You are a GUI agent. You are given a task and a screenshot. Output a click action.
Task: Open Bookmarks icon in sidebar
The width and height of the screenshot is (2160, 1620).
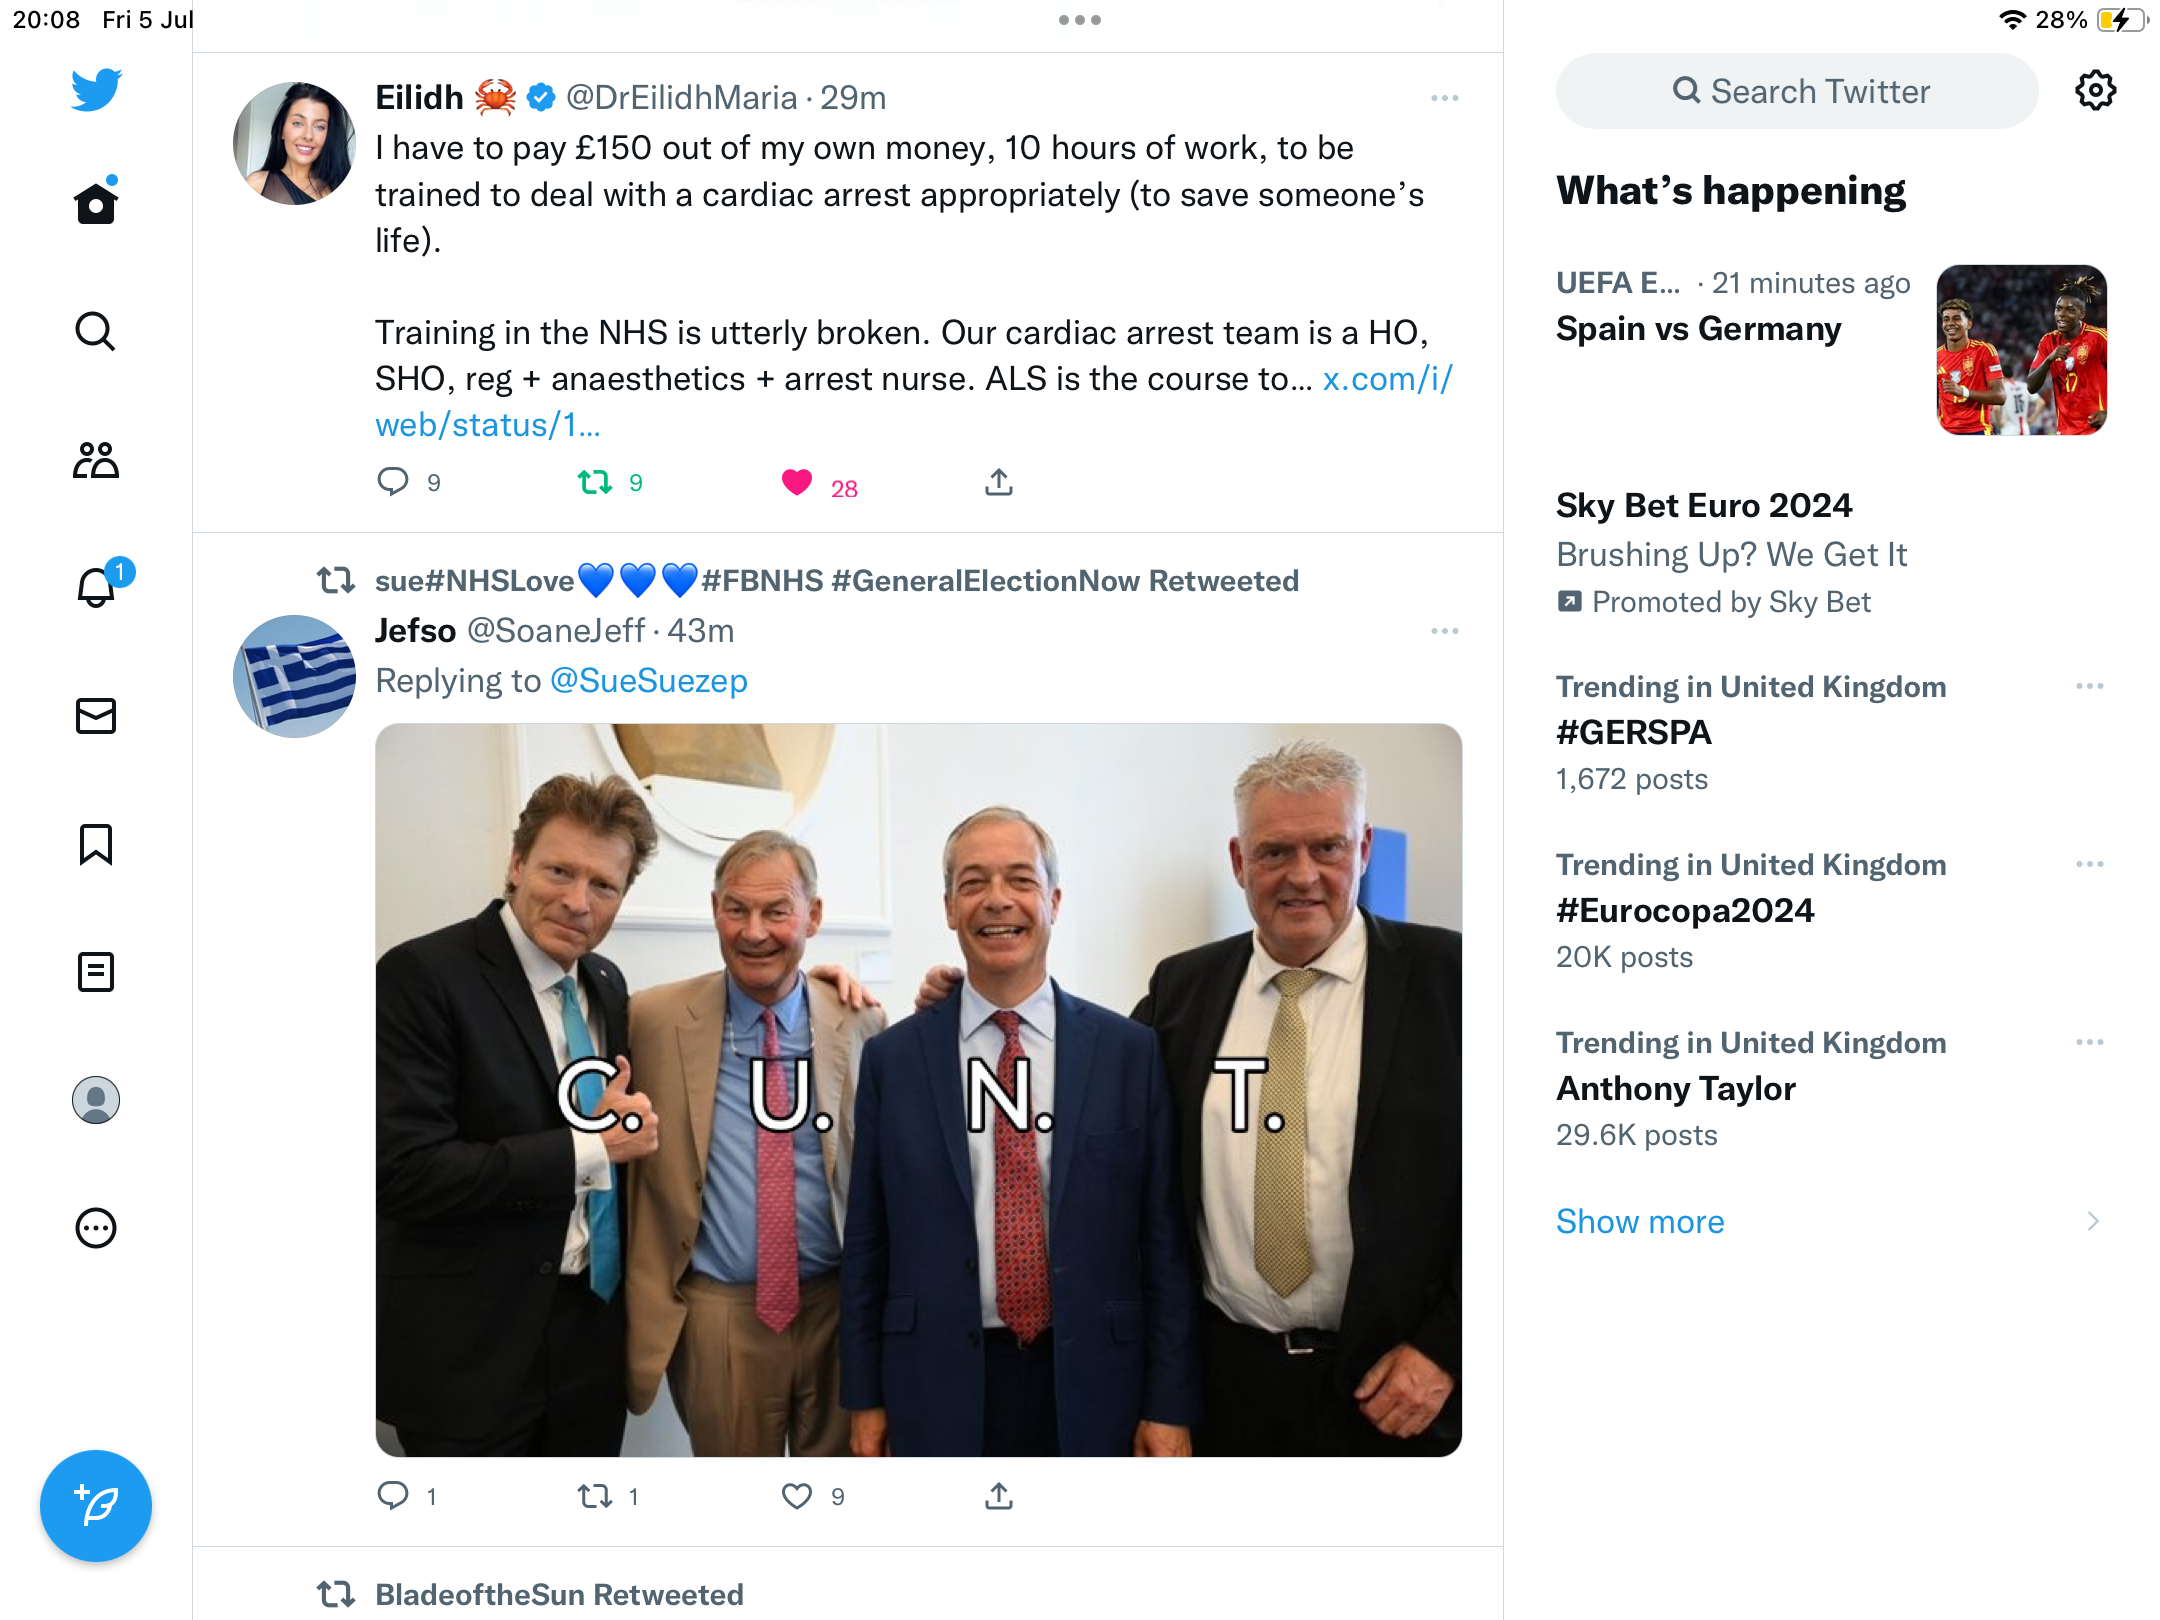tap(96, 844)
